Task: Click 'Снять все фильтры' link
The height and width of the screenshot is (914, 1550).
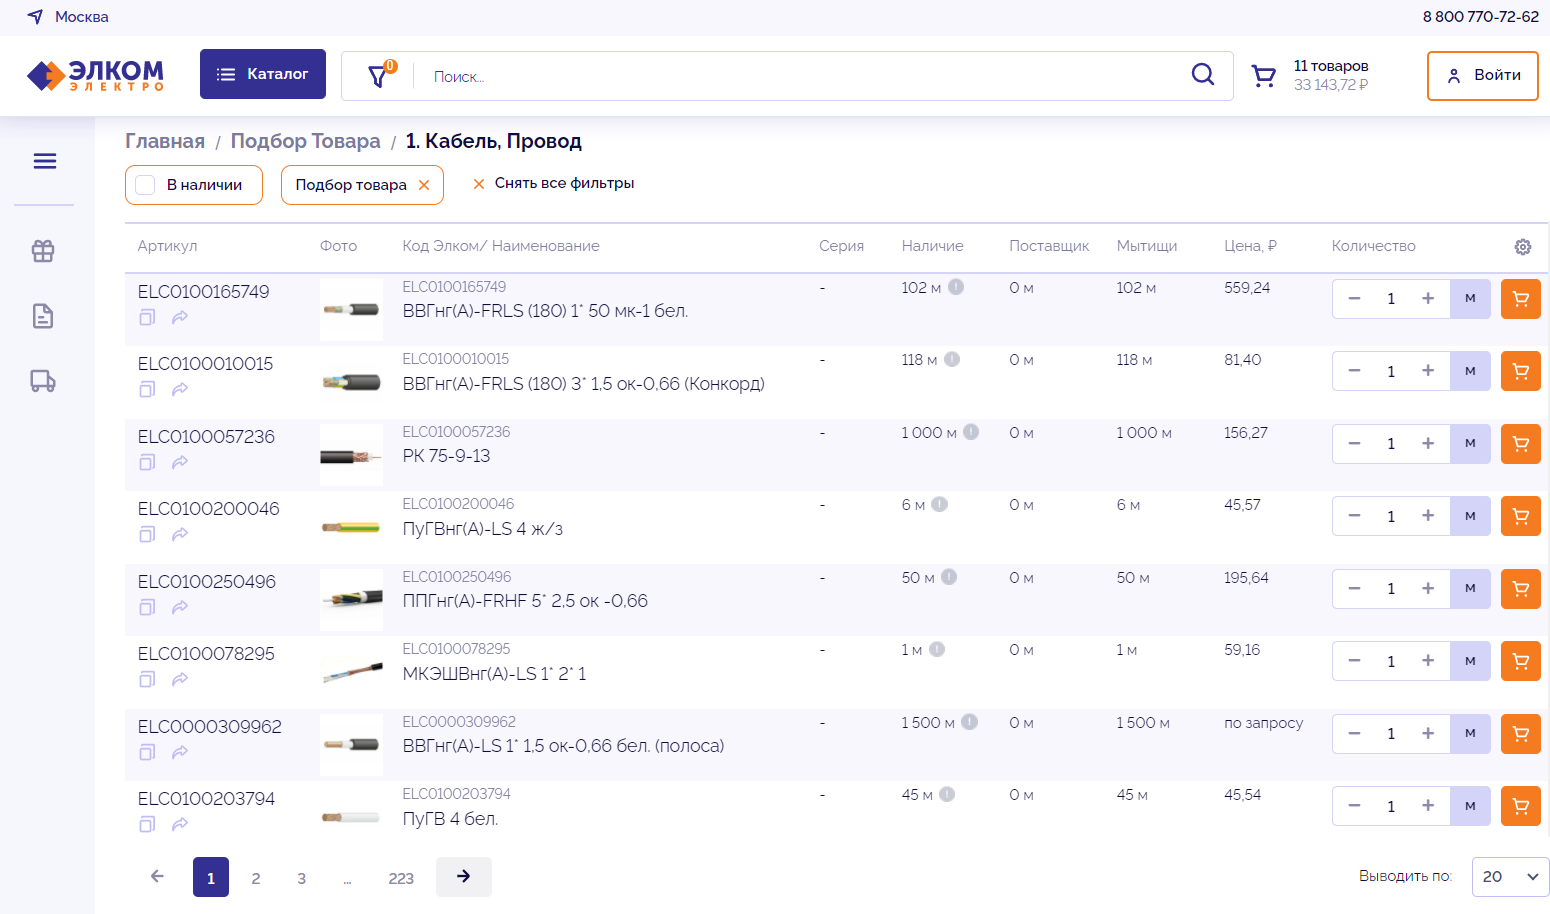Action: (553, 184)
